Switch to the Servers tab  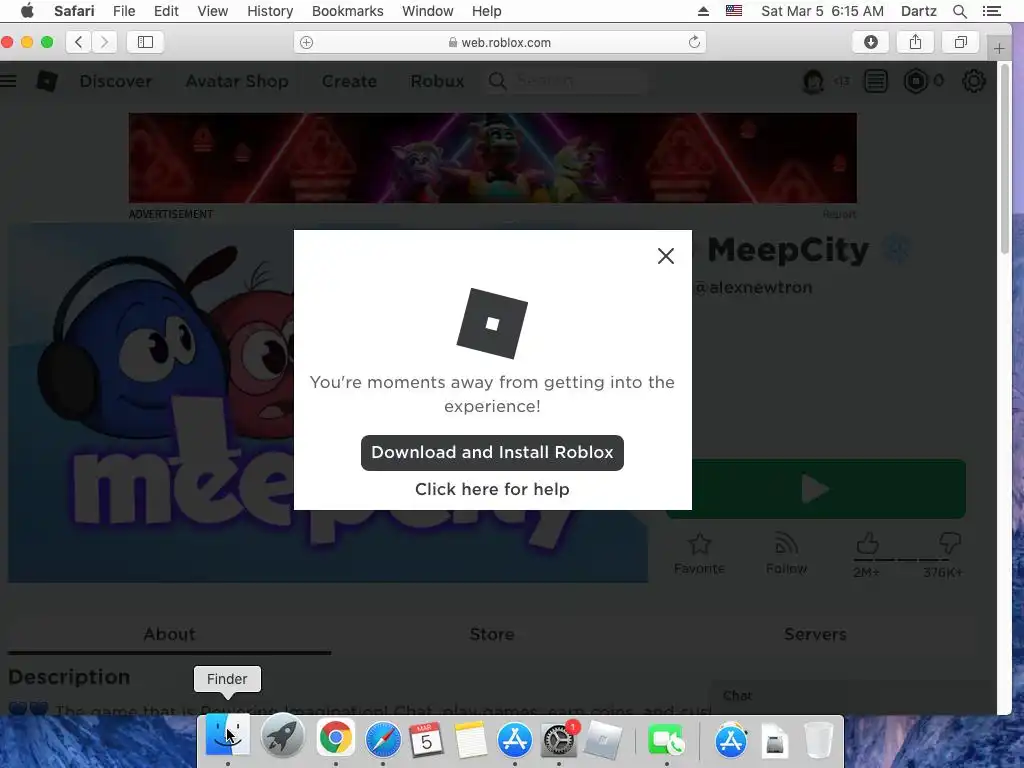[815, 634]
